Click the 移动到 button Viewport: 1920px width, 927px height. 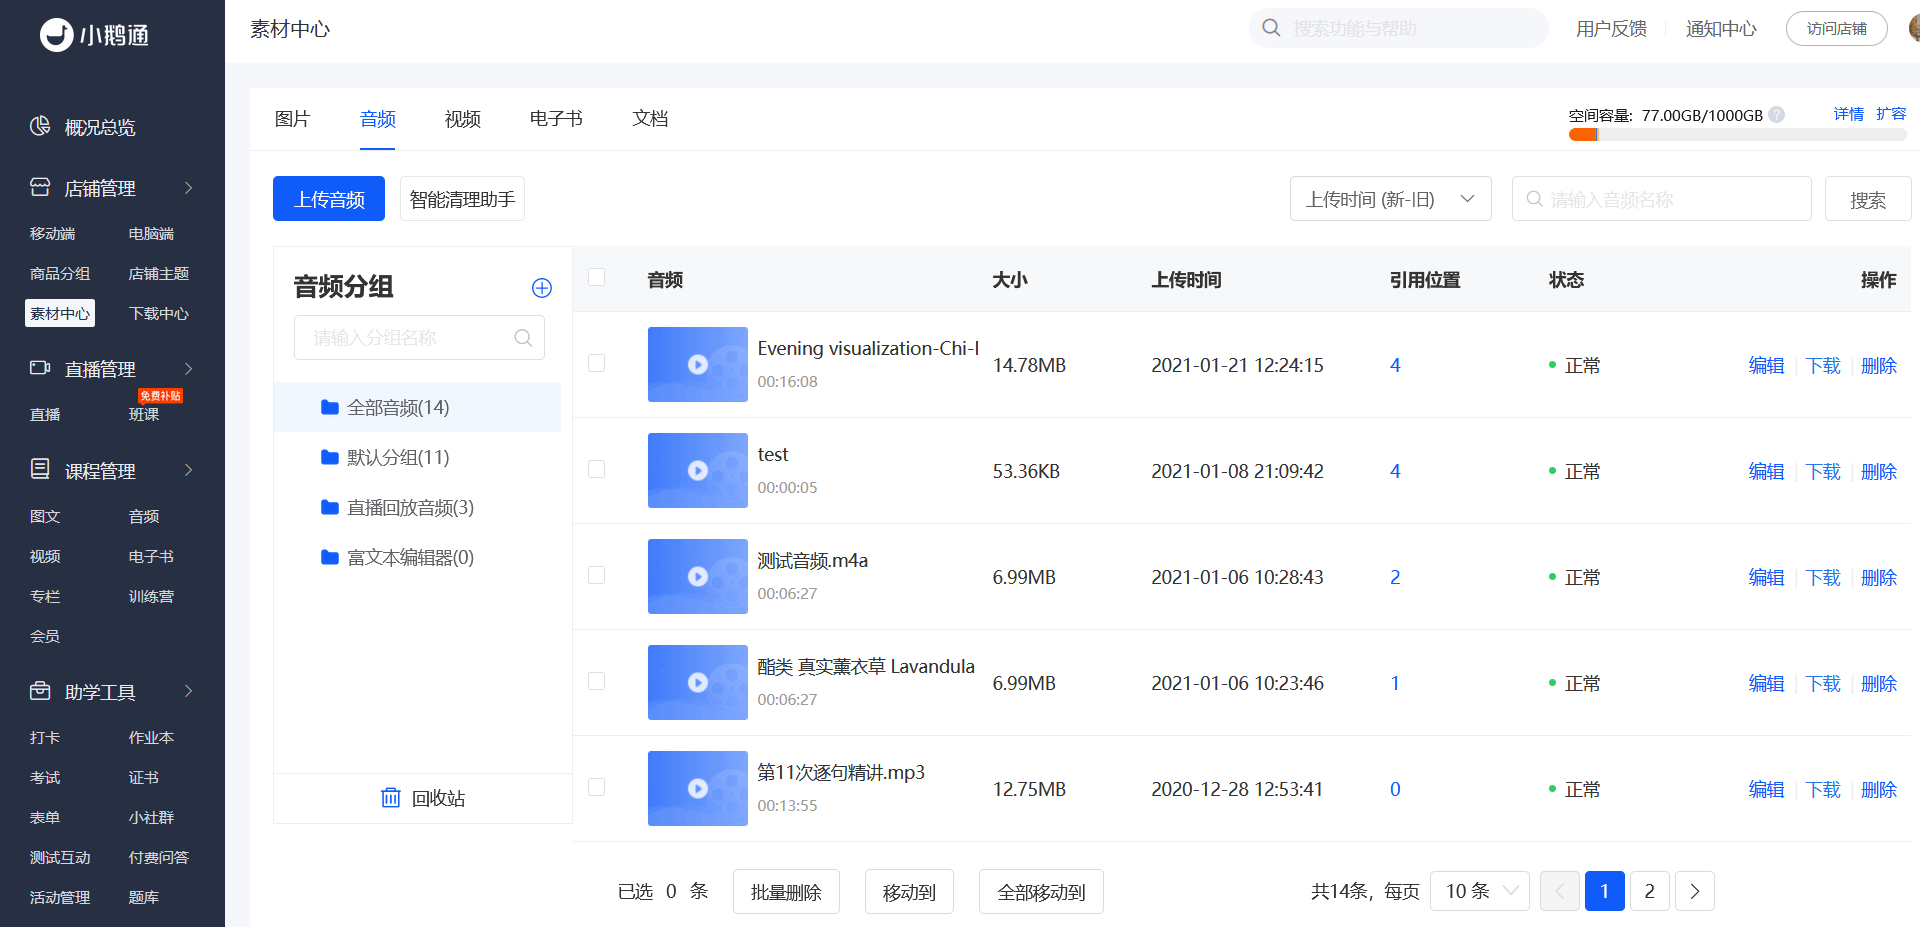point(909,891)
